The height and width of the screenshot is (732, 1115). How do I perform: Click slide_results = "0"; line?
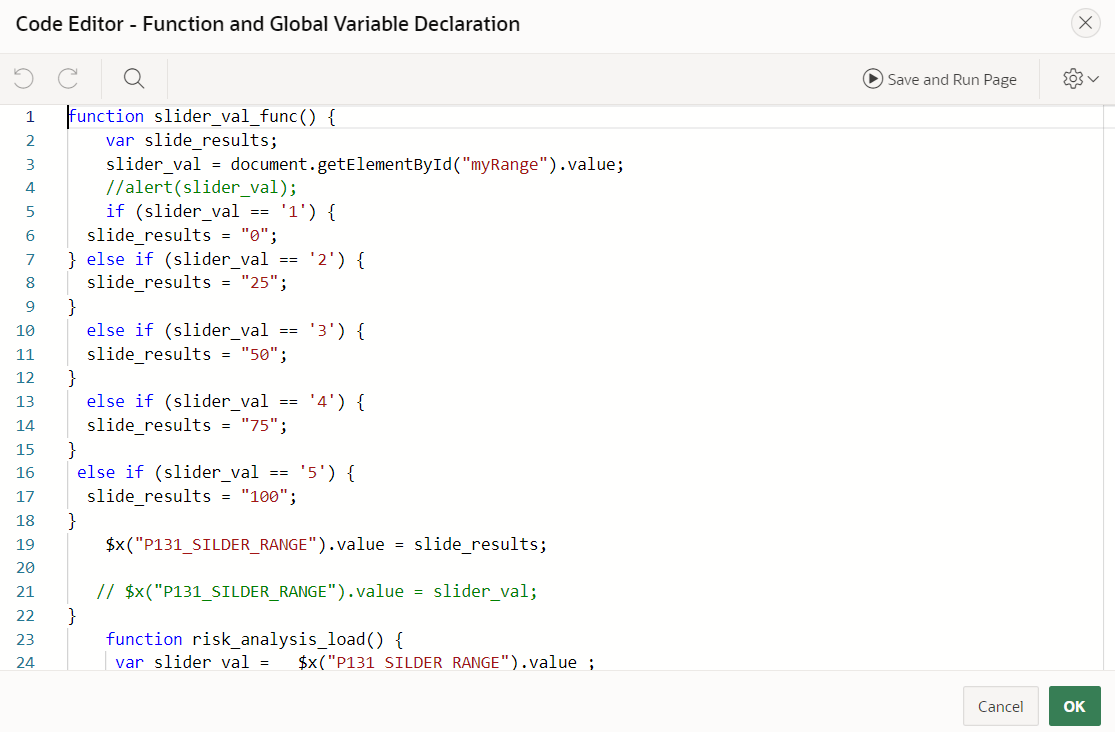182,235
